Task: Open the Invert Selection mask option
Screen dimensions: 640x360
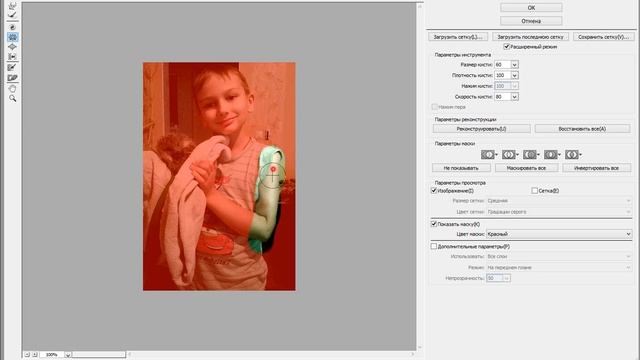Action: pyautogui.click(x=573, y=155)
